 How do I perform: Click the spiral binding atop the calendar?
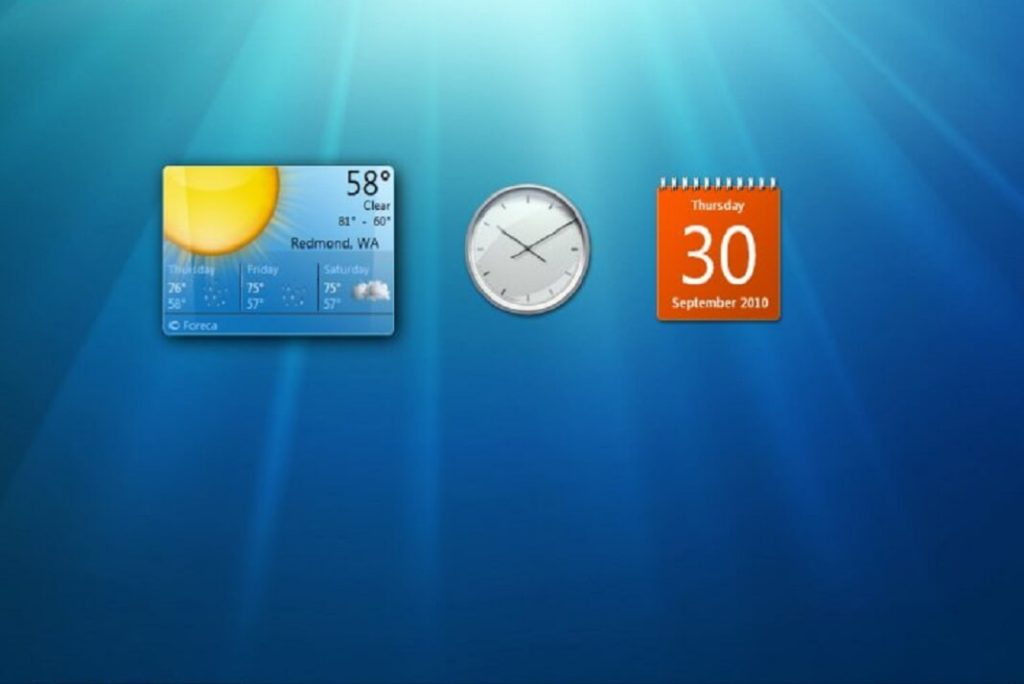pyautogui.click(x=718, y=180)
